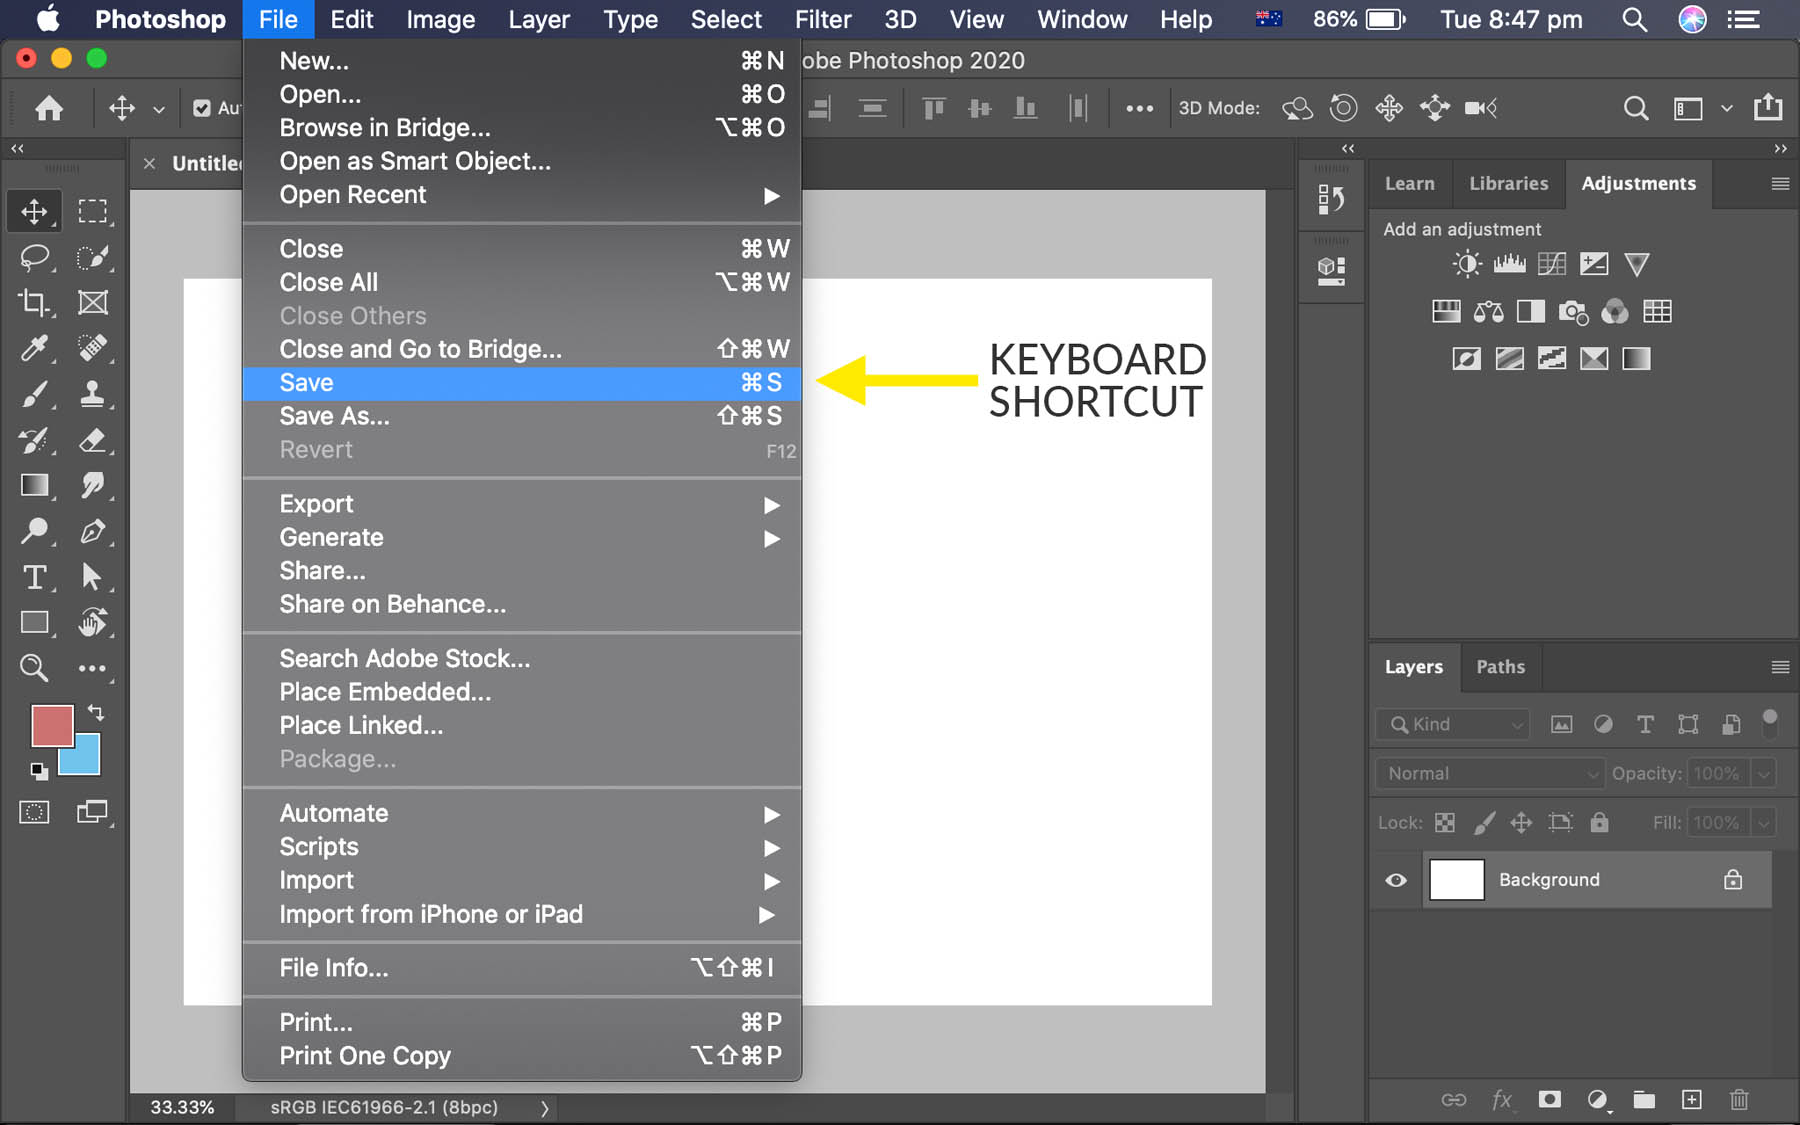Add a Curves adjustment
This screenshot has height=1125, width=1800.
click(1552, 264)
